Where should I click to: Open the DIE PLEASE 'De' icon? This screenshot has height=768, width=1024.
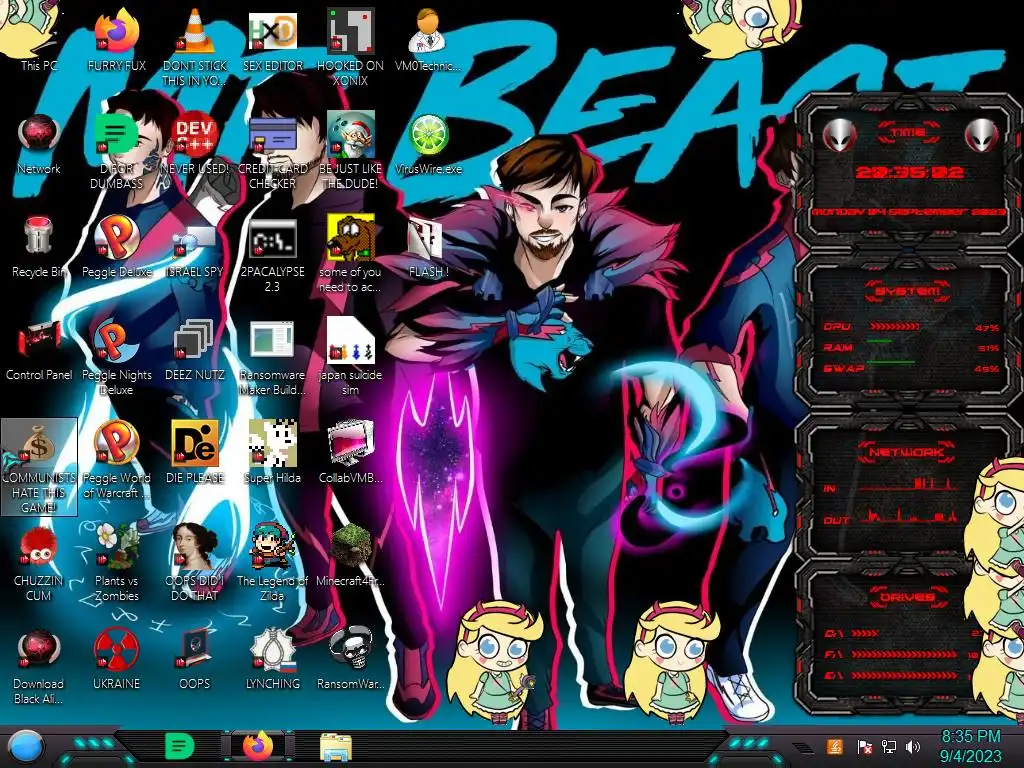195,444
